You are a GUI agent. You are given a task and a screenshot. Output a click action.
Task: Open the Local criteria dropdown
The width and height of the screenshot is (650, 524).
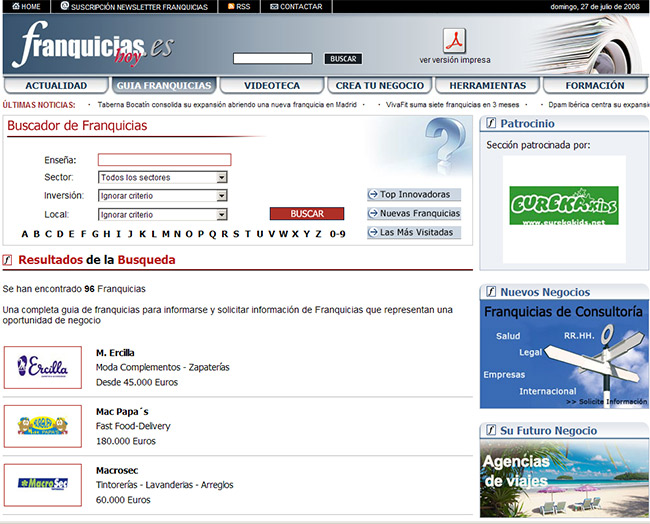[163, 215]
